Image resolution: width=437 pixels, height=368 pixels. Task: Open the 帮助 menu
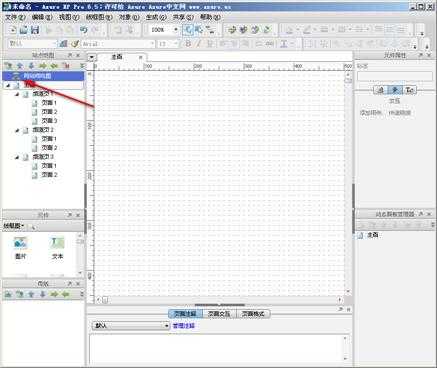(x=210, y=17)
